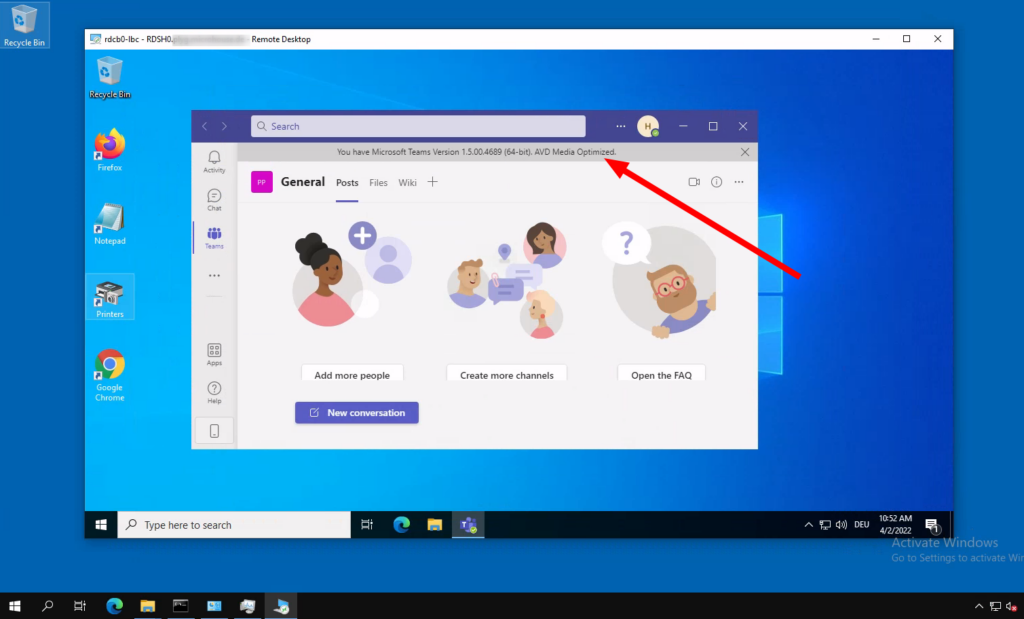
Task: Launch Edge from host taskbar
Action: 114,606
